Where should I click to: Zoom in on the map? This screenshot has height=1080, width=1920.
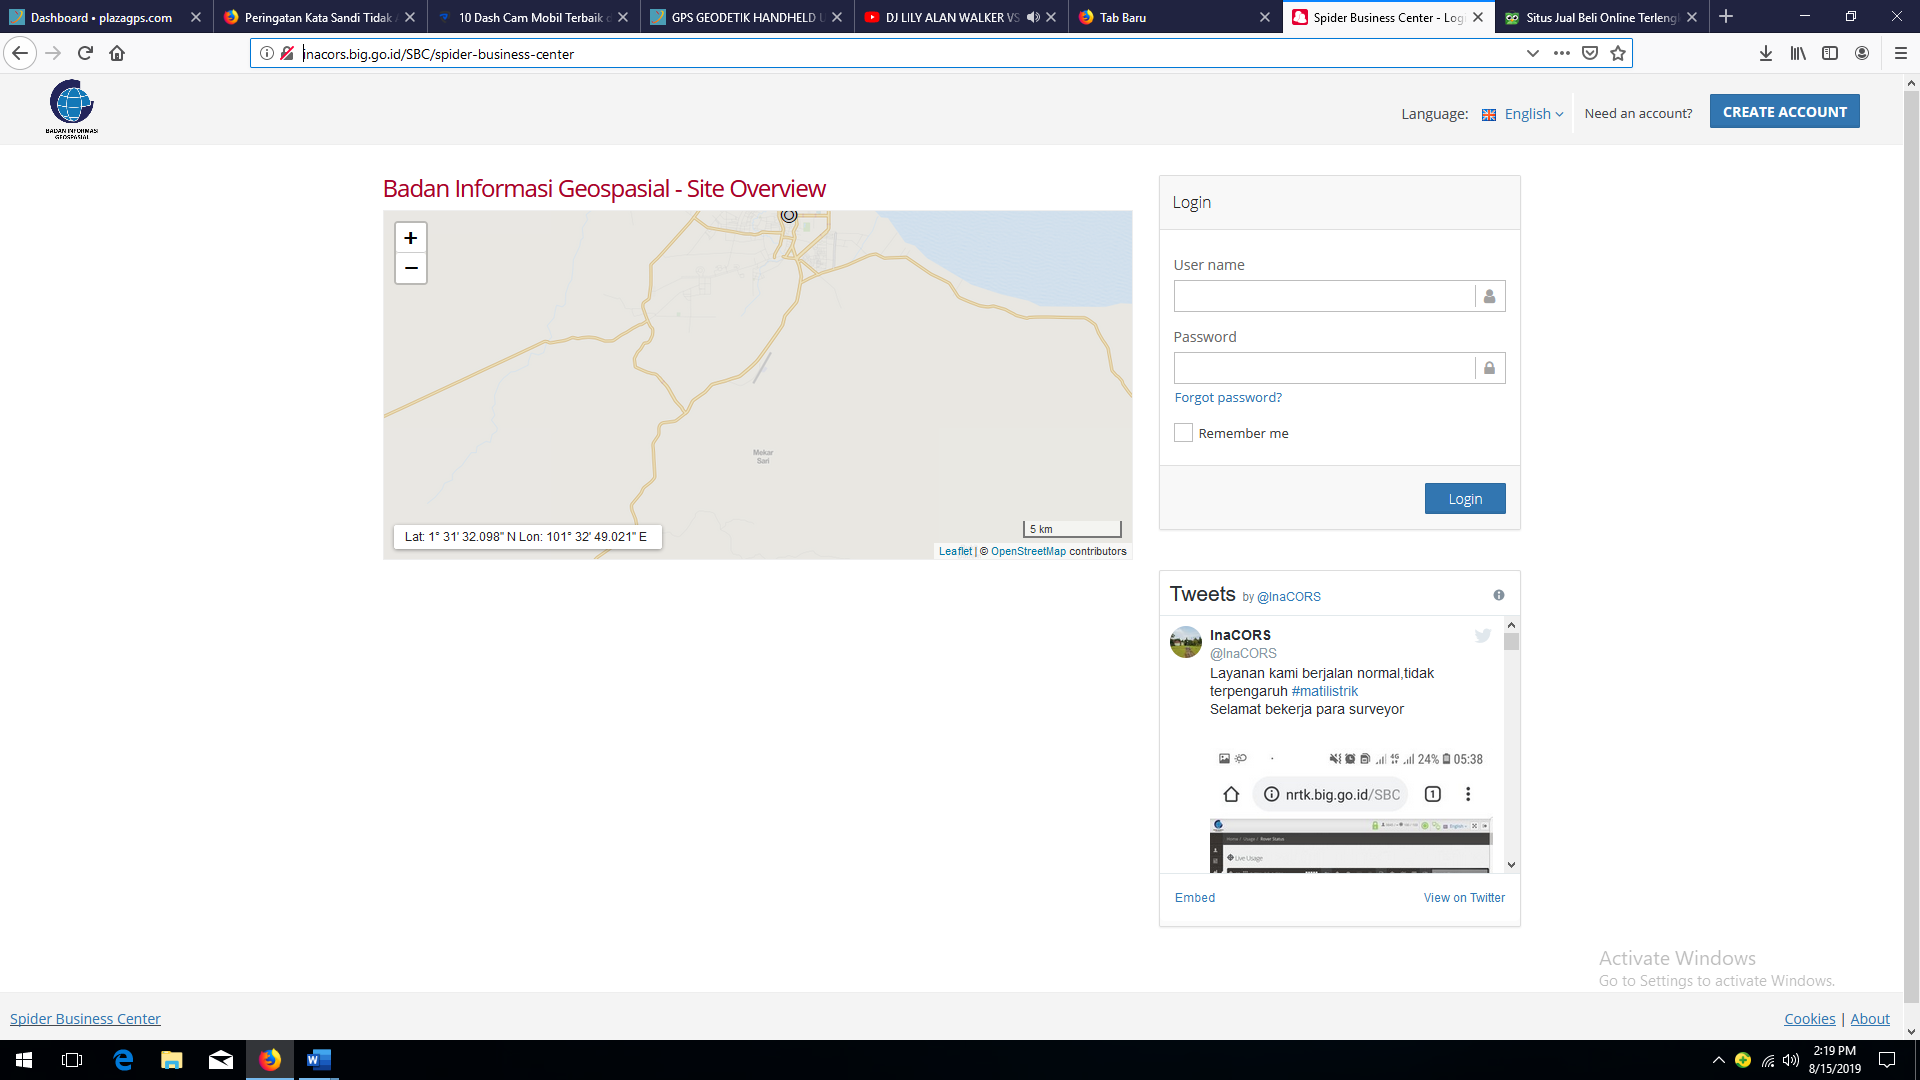pos(410,238)
